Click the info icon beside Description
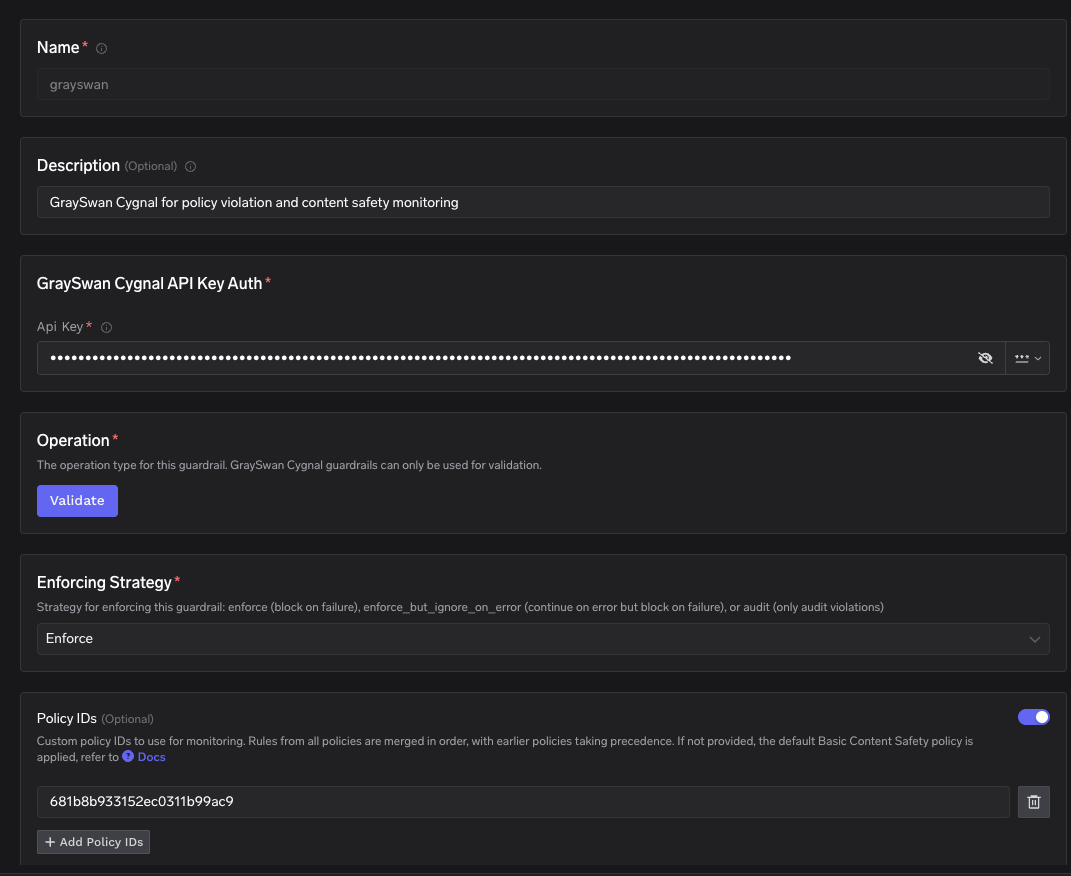This screenshot has width=1071, height=876. tap(190, 166)
